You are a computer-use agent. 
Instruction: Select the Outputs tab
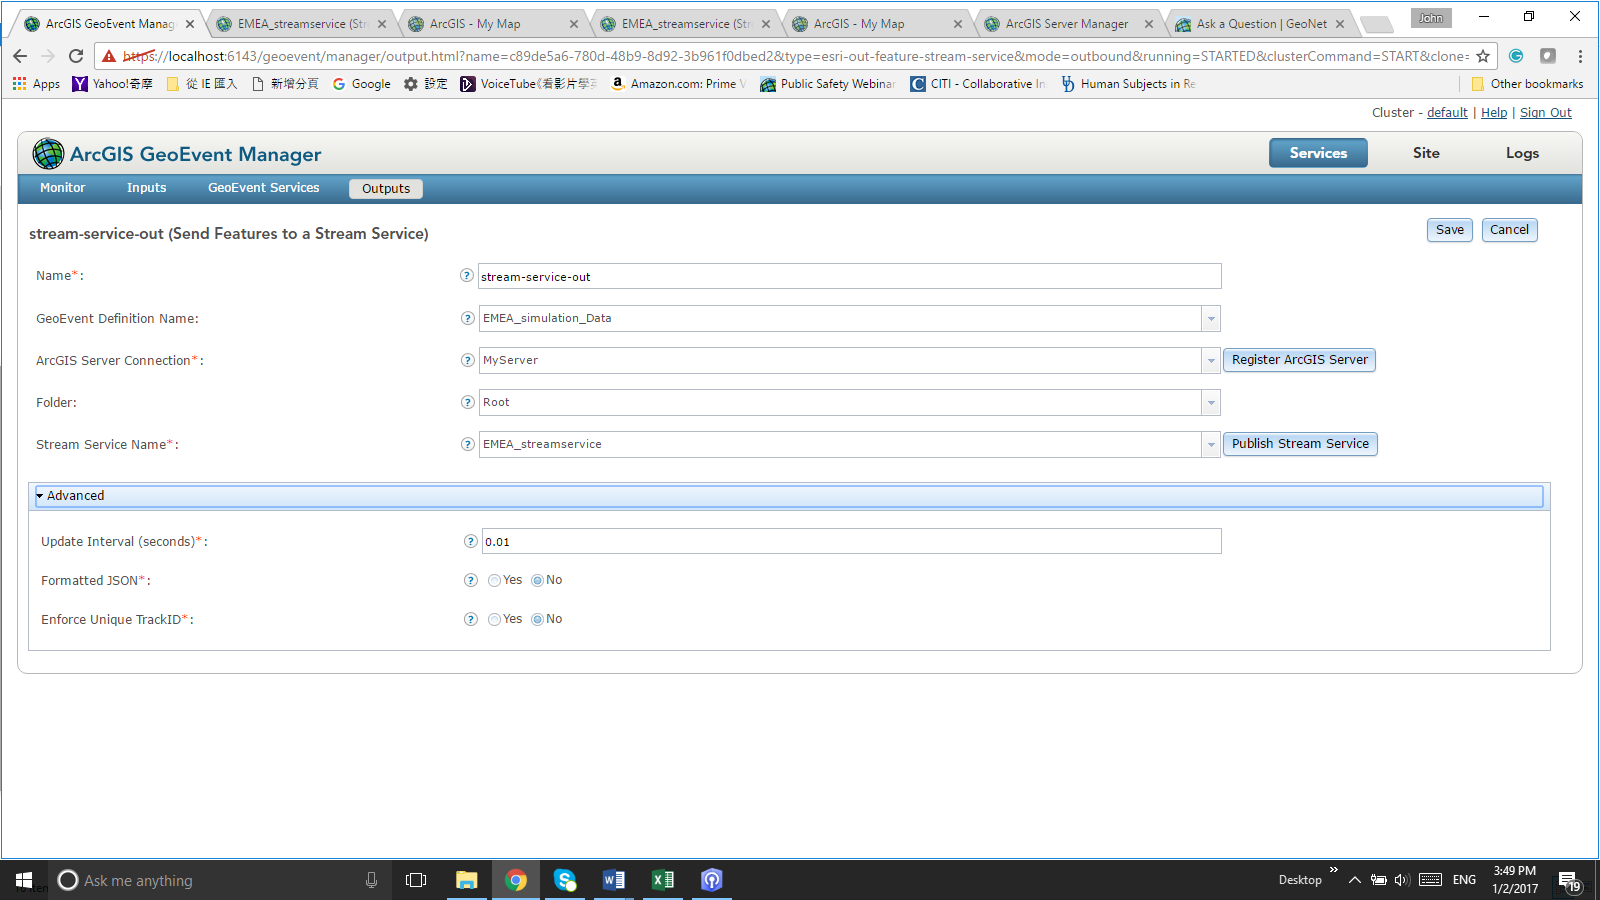pos(386,189)
